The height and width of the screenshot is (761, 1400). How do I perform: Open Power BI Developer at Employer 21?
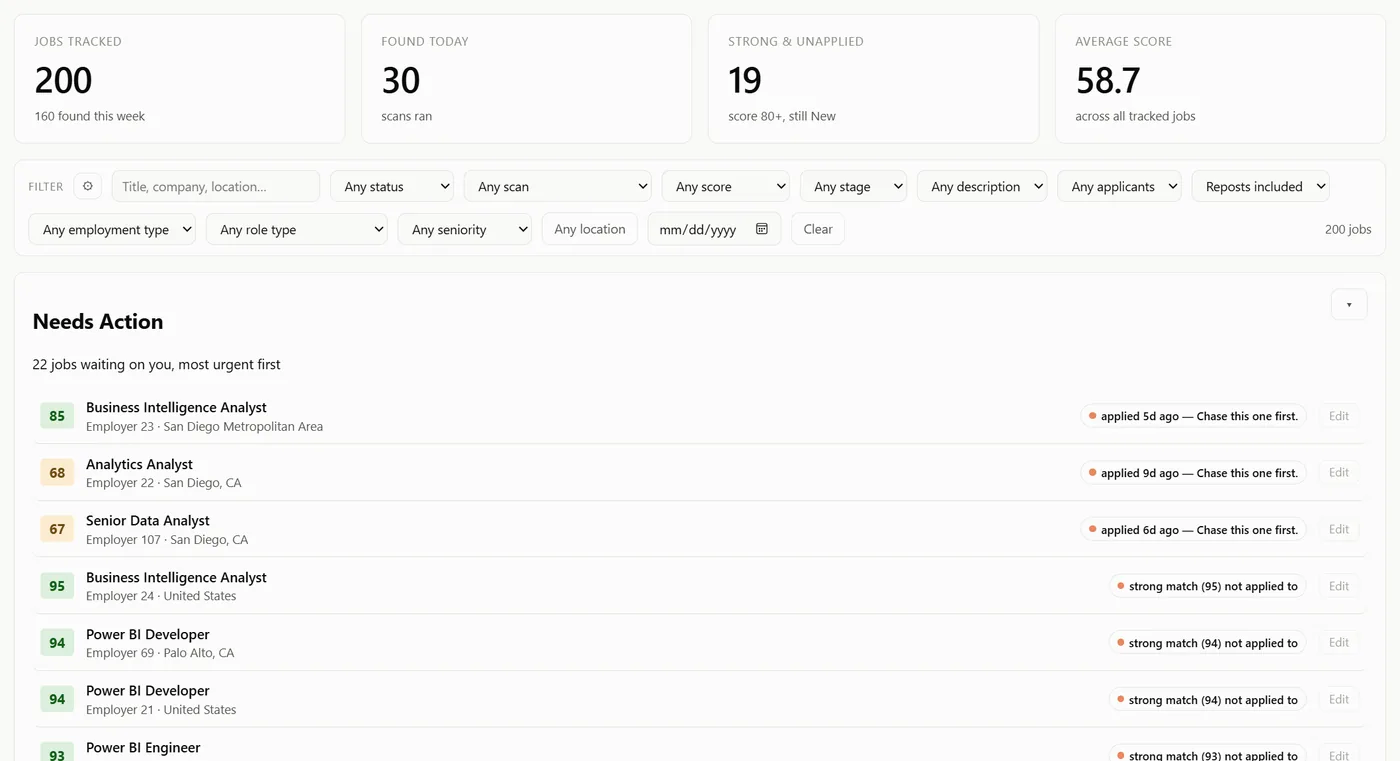coord(148,691)
